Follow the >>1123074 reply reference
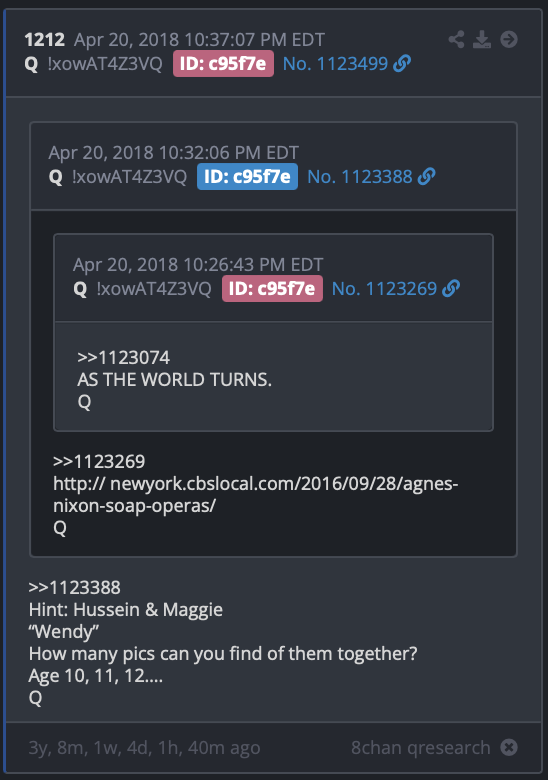The width and height of the screenshot is (548, 780). (123, 358)
